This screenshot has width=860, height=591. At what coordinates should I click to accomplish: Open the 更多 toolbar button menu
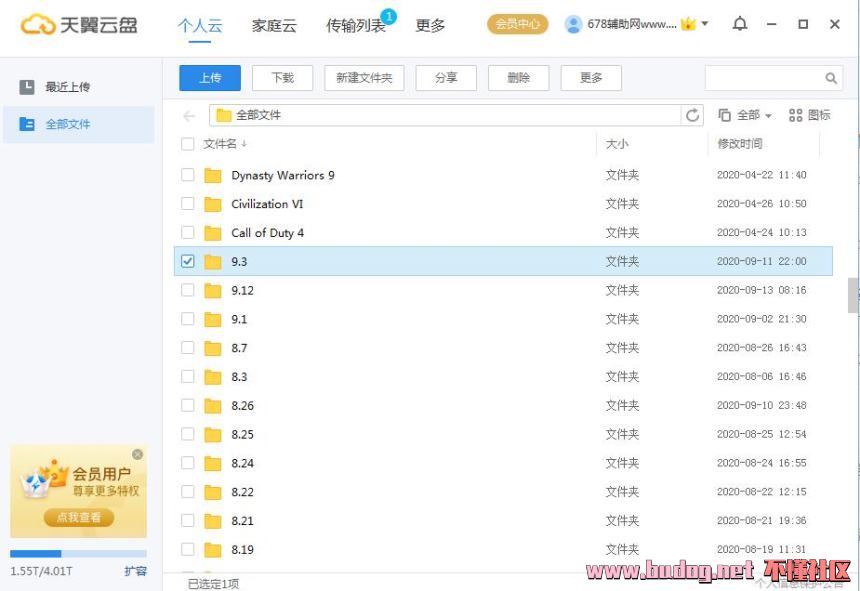tap(591, 78)
